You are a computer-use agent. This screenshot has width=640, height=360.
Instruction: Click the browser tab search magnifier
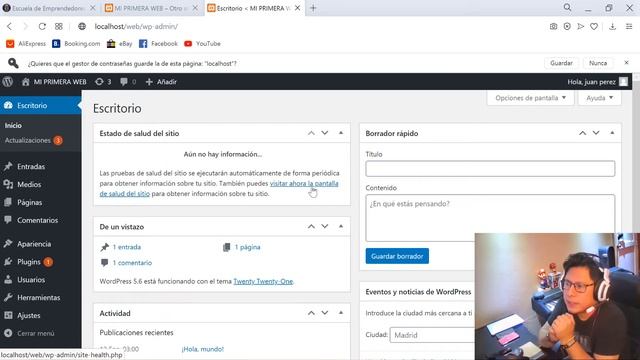tap(567, 8)
